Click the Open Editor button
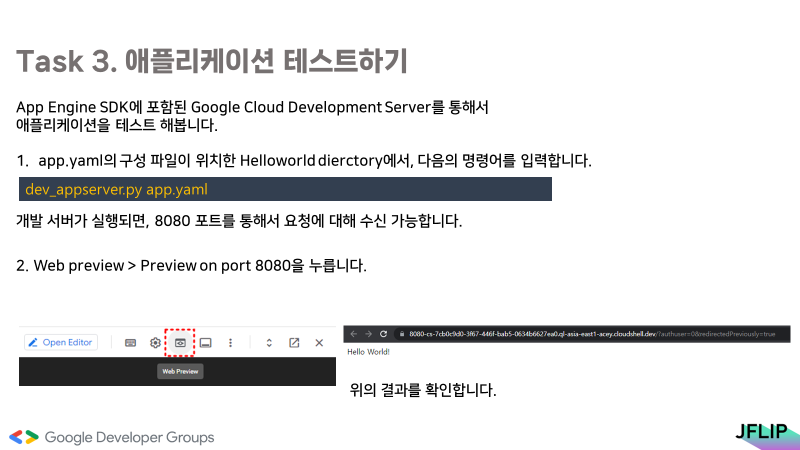Image resolution: width=800 pixels, height=450 pixels. point(61,342)
